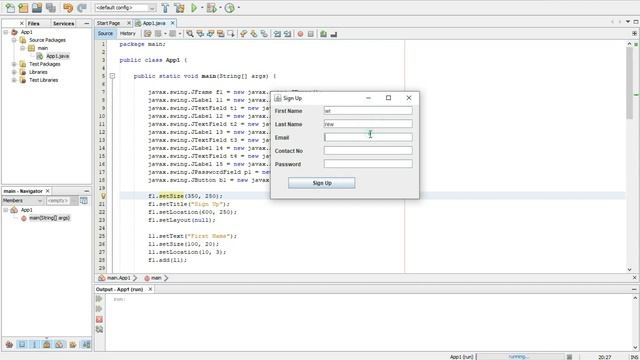Toggle Rectangular Selection in editor toolbar
The image size is (640, 360).
click(x=231, y=34)
